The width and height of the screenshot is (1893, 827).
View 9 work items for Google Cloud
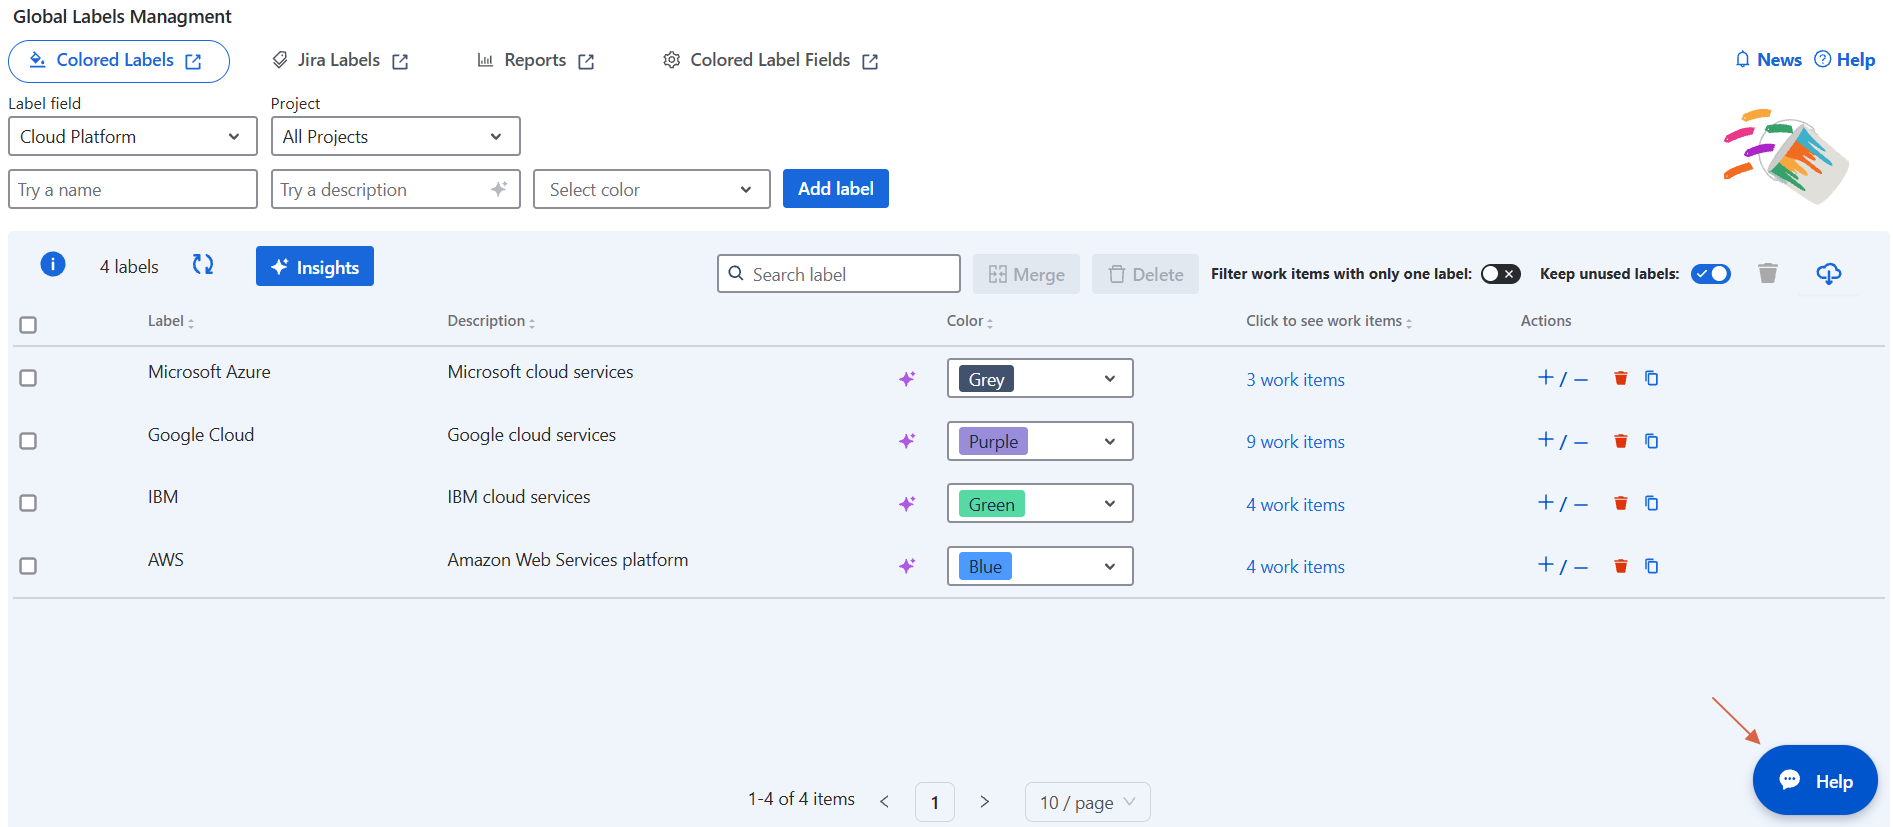[x=1295, y=442]
